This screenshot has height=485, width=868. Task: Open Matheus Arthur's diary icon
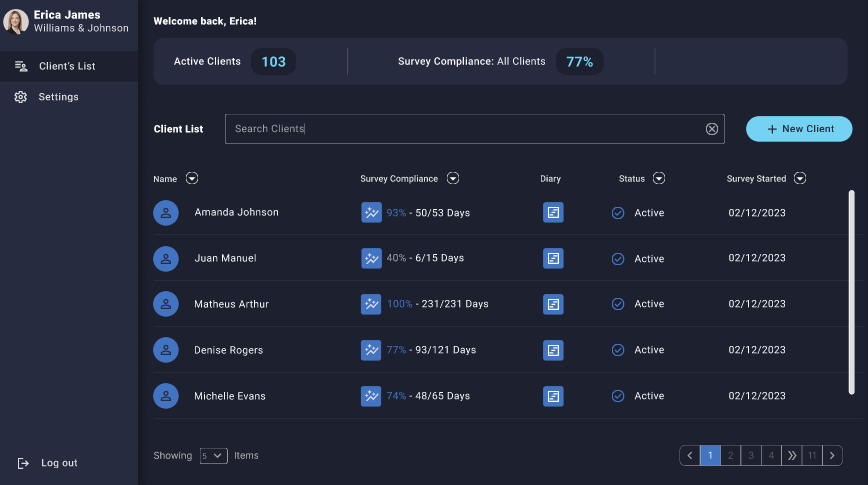(x=553, y=305)
